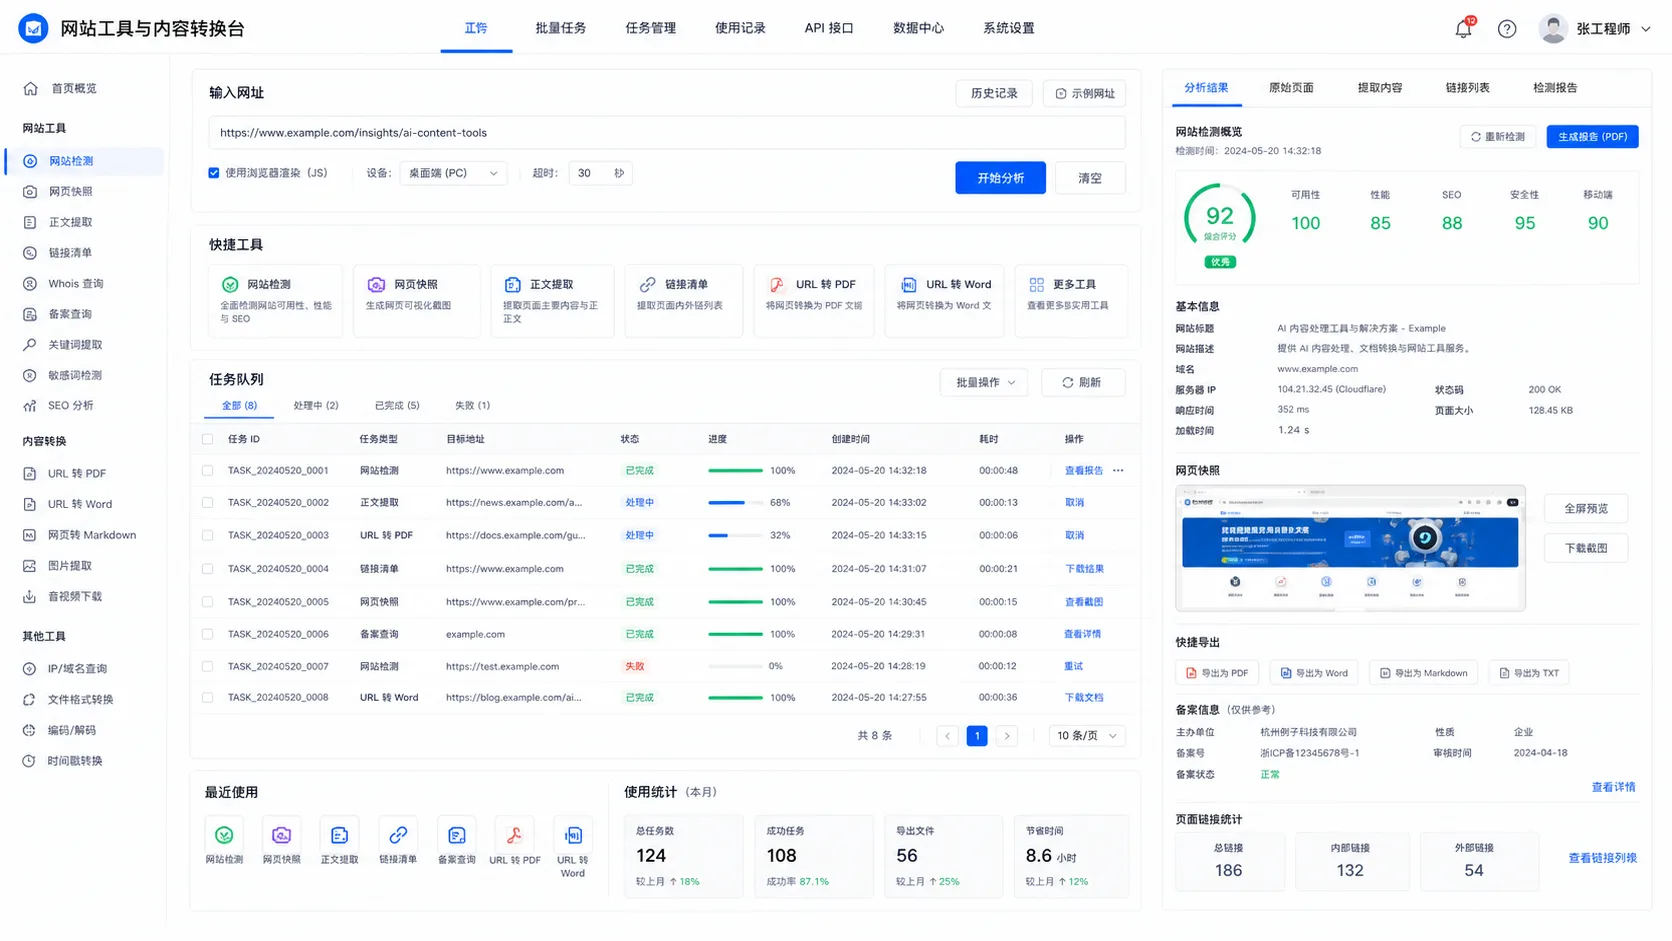The image size is (1672, 941).
Task: Check the box for TASK_20240520_0003
Action: (208, 536)
